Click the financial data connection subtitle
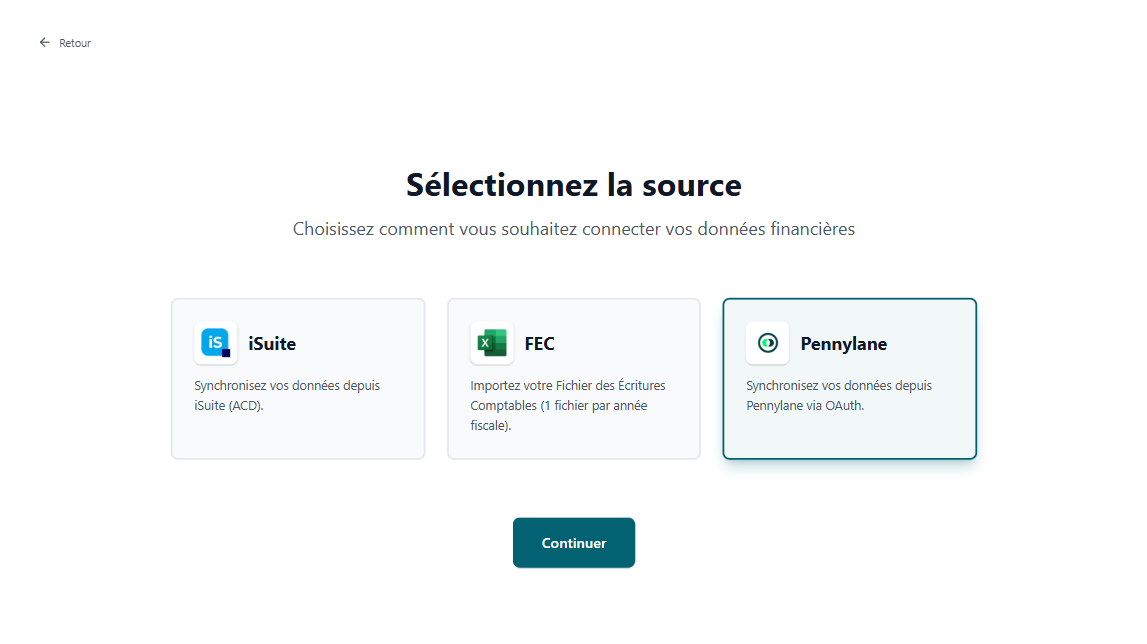 (573, 229)
